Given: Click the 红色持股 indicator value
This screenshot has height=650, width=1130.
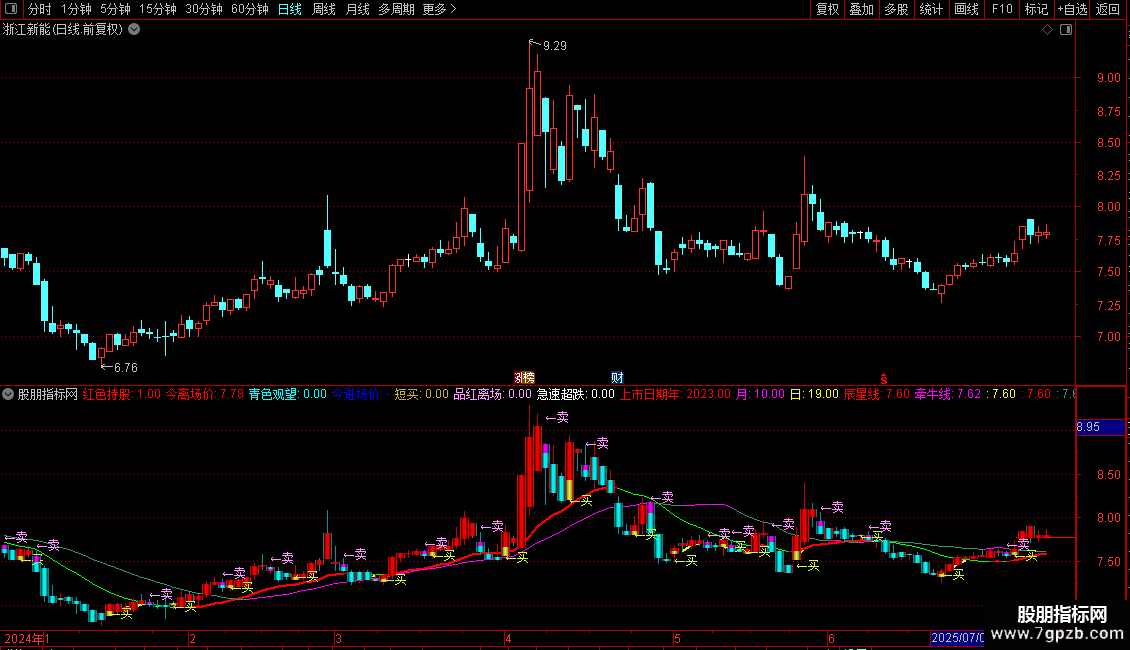Looking at the screenshot, I should 122,394.
